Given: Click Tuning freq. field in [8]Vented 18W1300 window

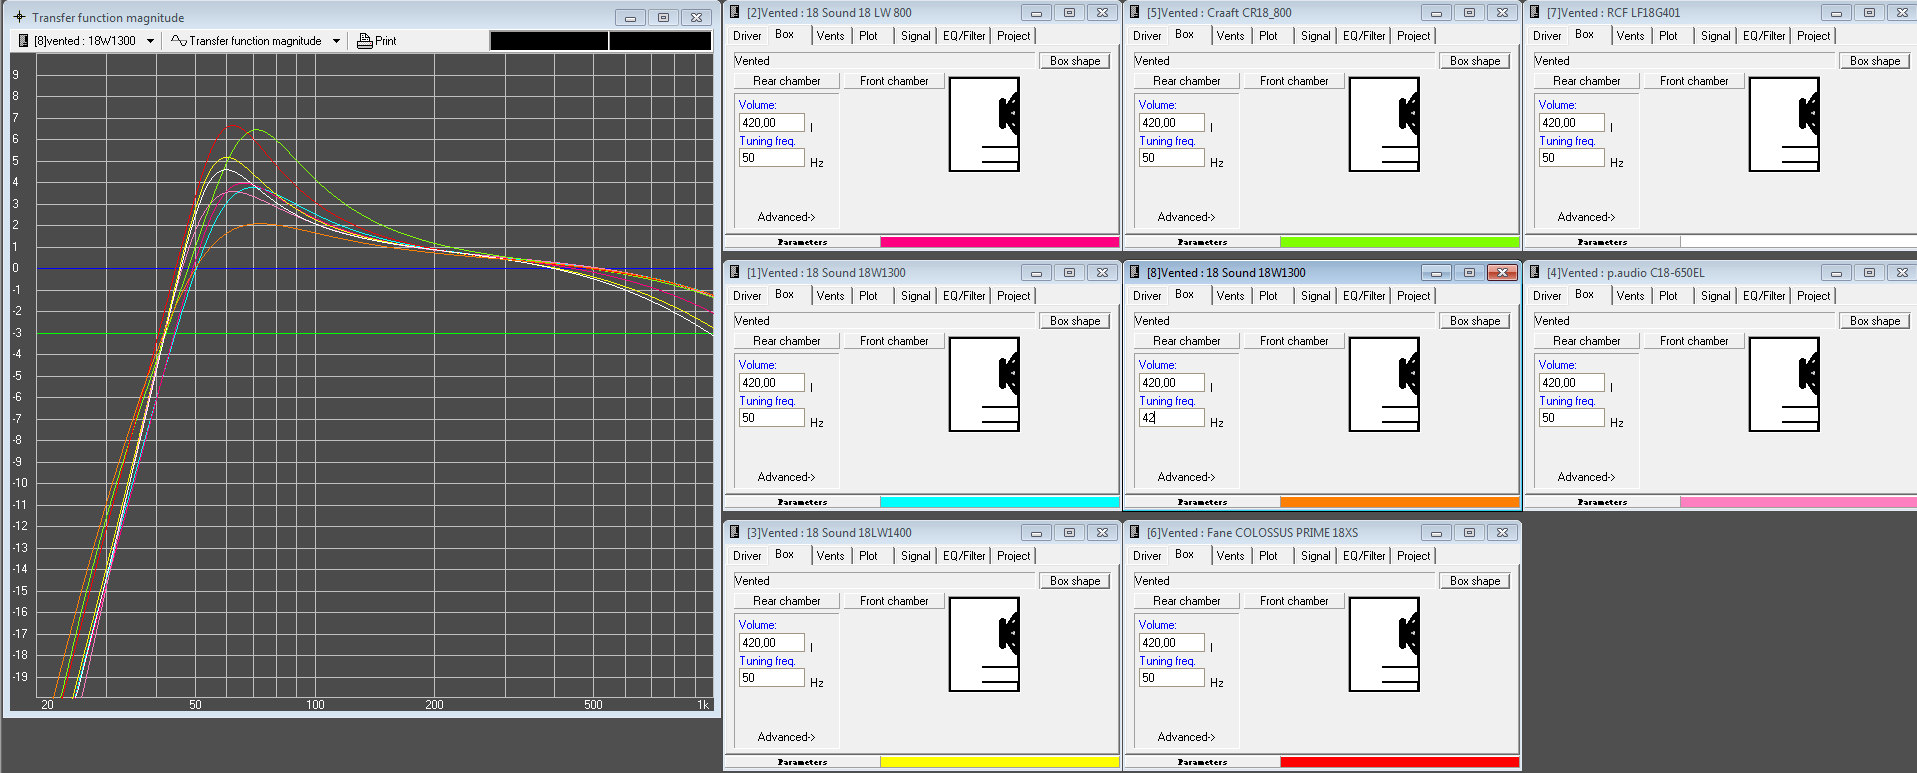Looking at the screenshot, I should pos(1171,418).
